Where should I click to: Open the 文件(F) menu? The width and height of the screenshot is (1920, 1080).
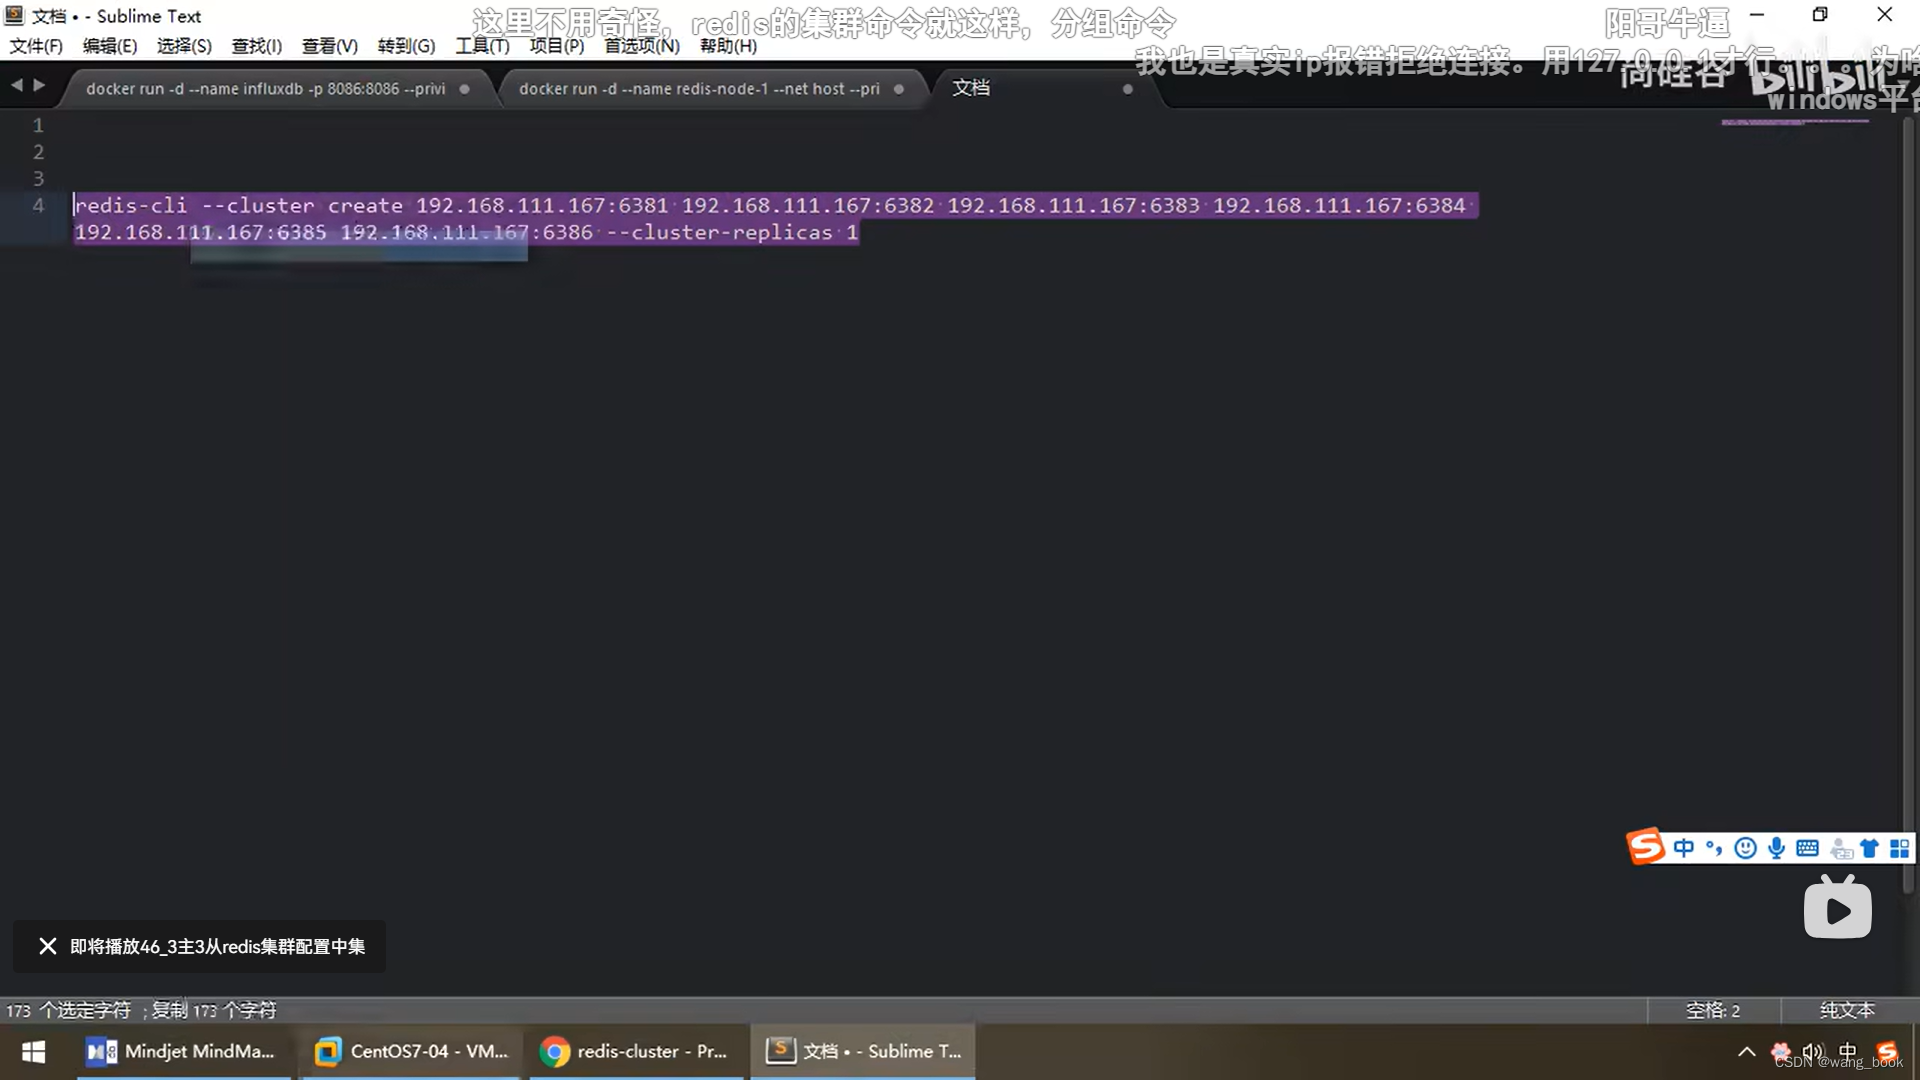tap(36, 46)
